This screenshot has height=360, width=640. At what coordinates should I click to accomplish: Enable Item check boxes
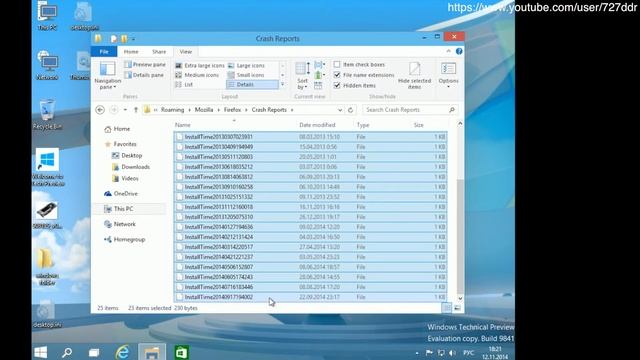pos(337,64)
